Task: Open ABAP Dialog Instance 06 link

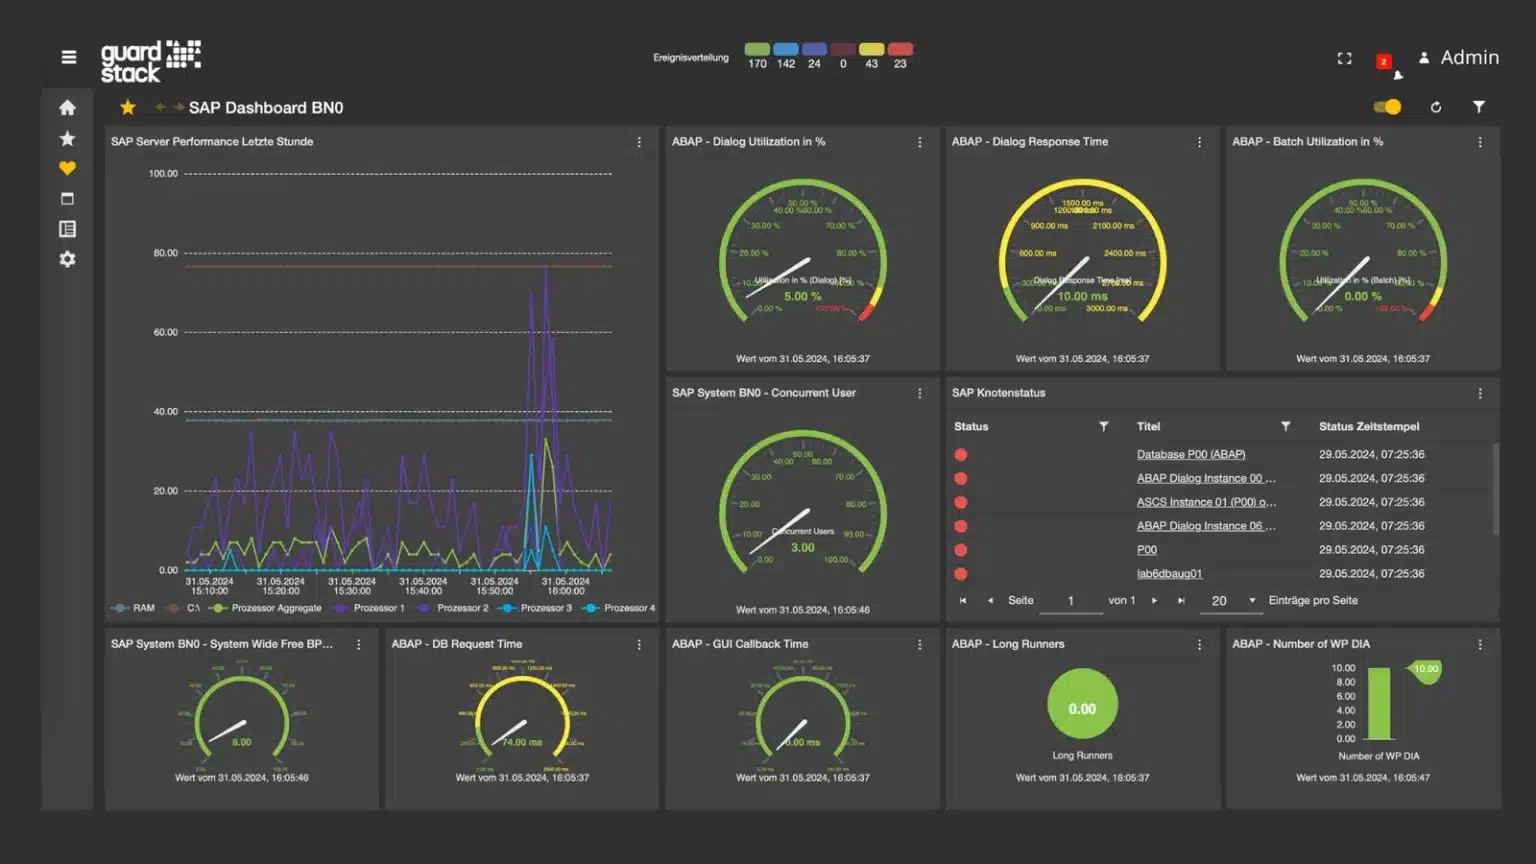Action: (x=1206, y=526)
